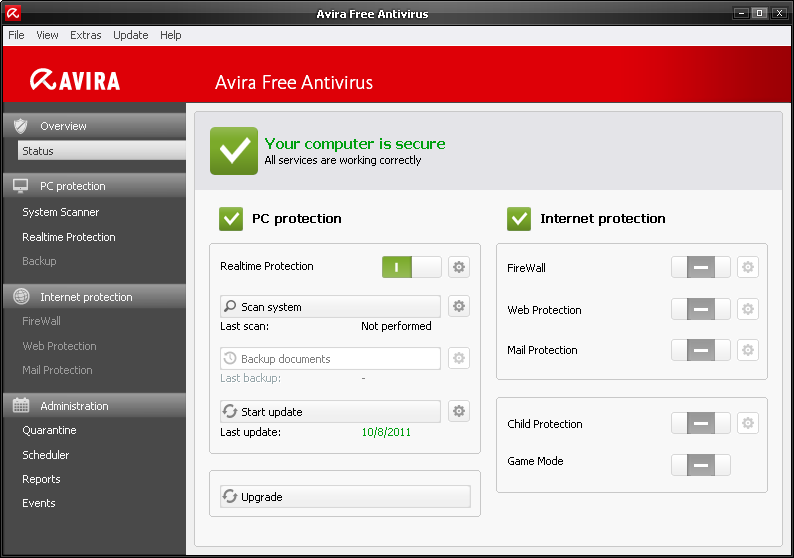Open the View menu
Viewport: 794px width, 558px height.
point(47,35)
